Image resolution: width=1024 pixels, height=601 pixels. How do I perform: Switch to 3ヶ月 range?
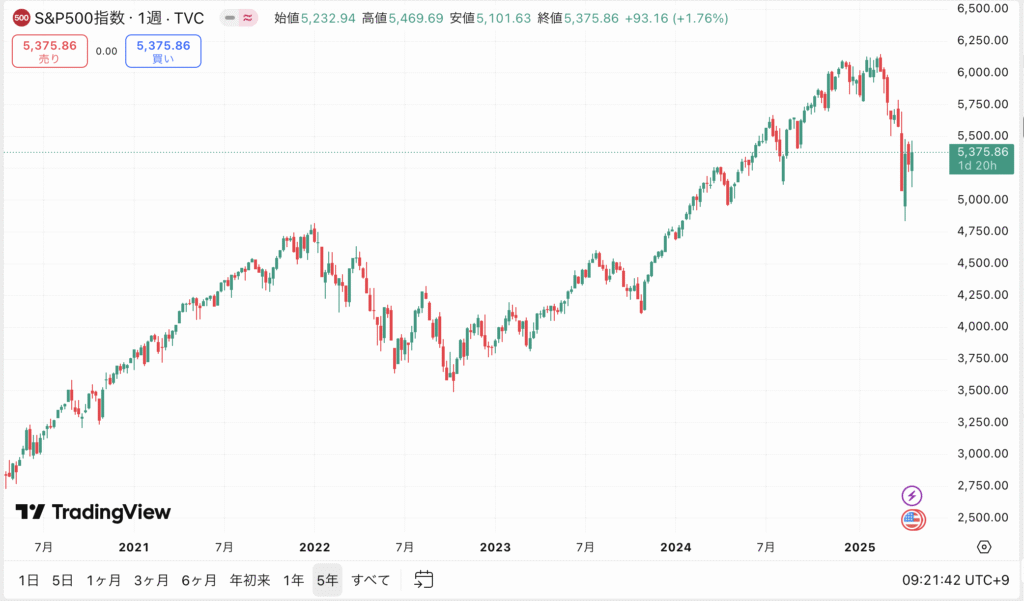tap(151, 580)
